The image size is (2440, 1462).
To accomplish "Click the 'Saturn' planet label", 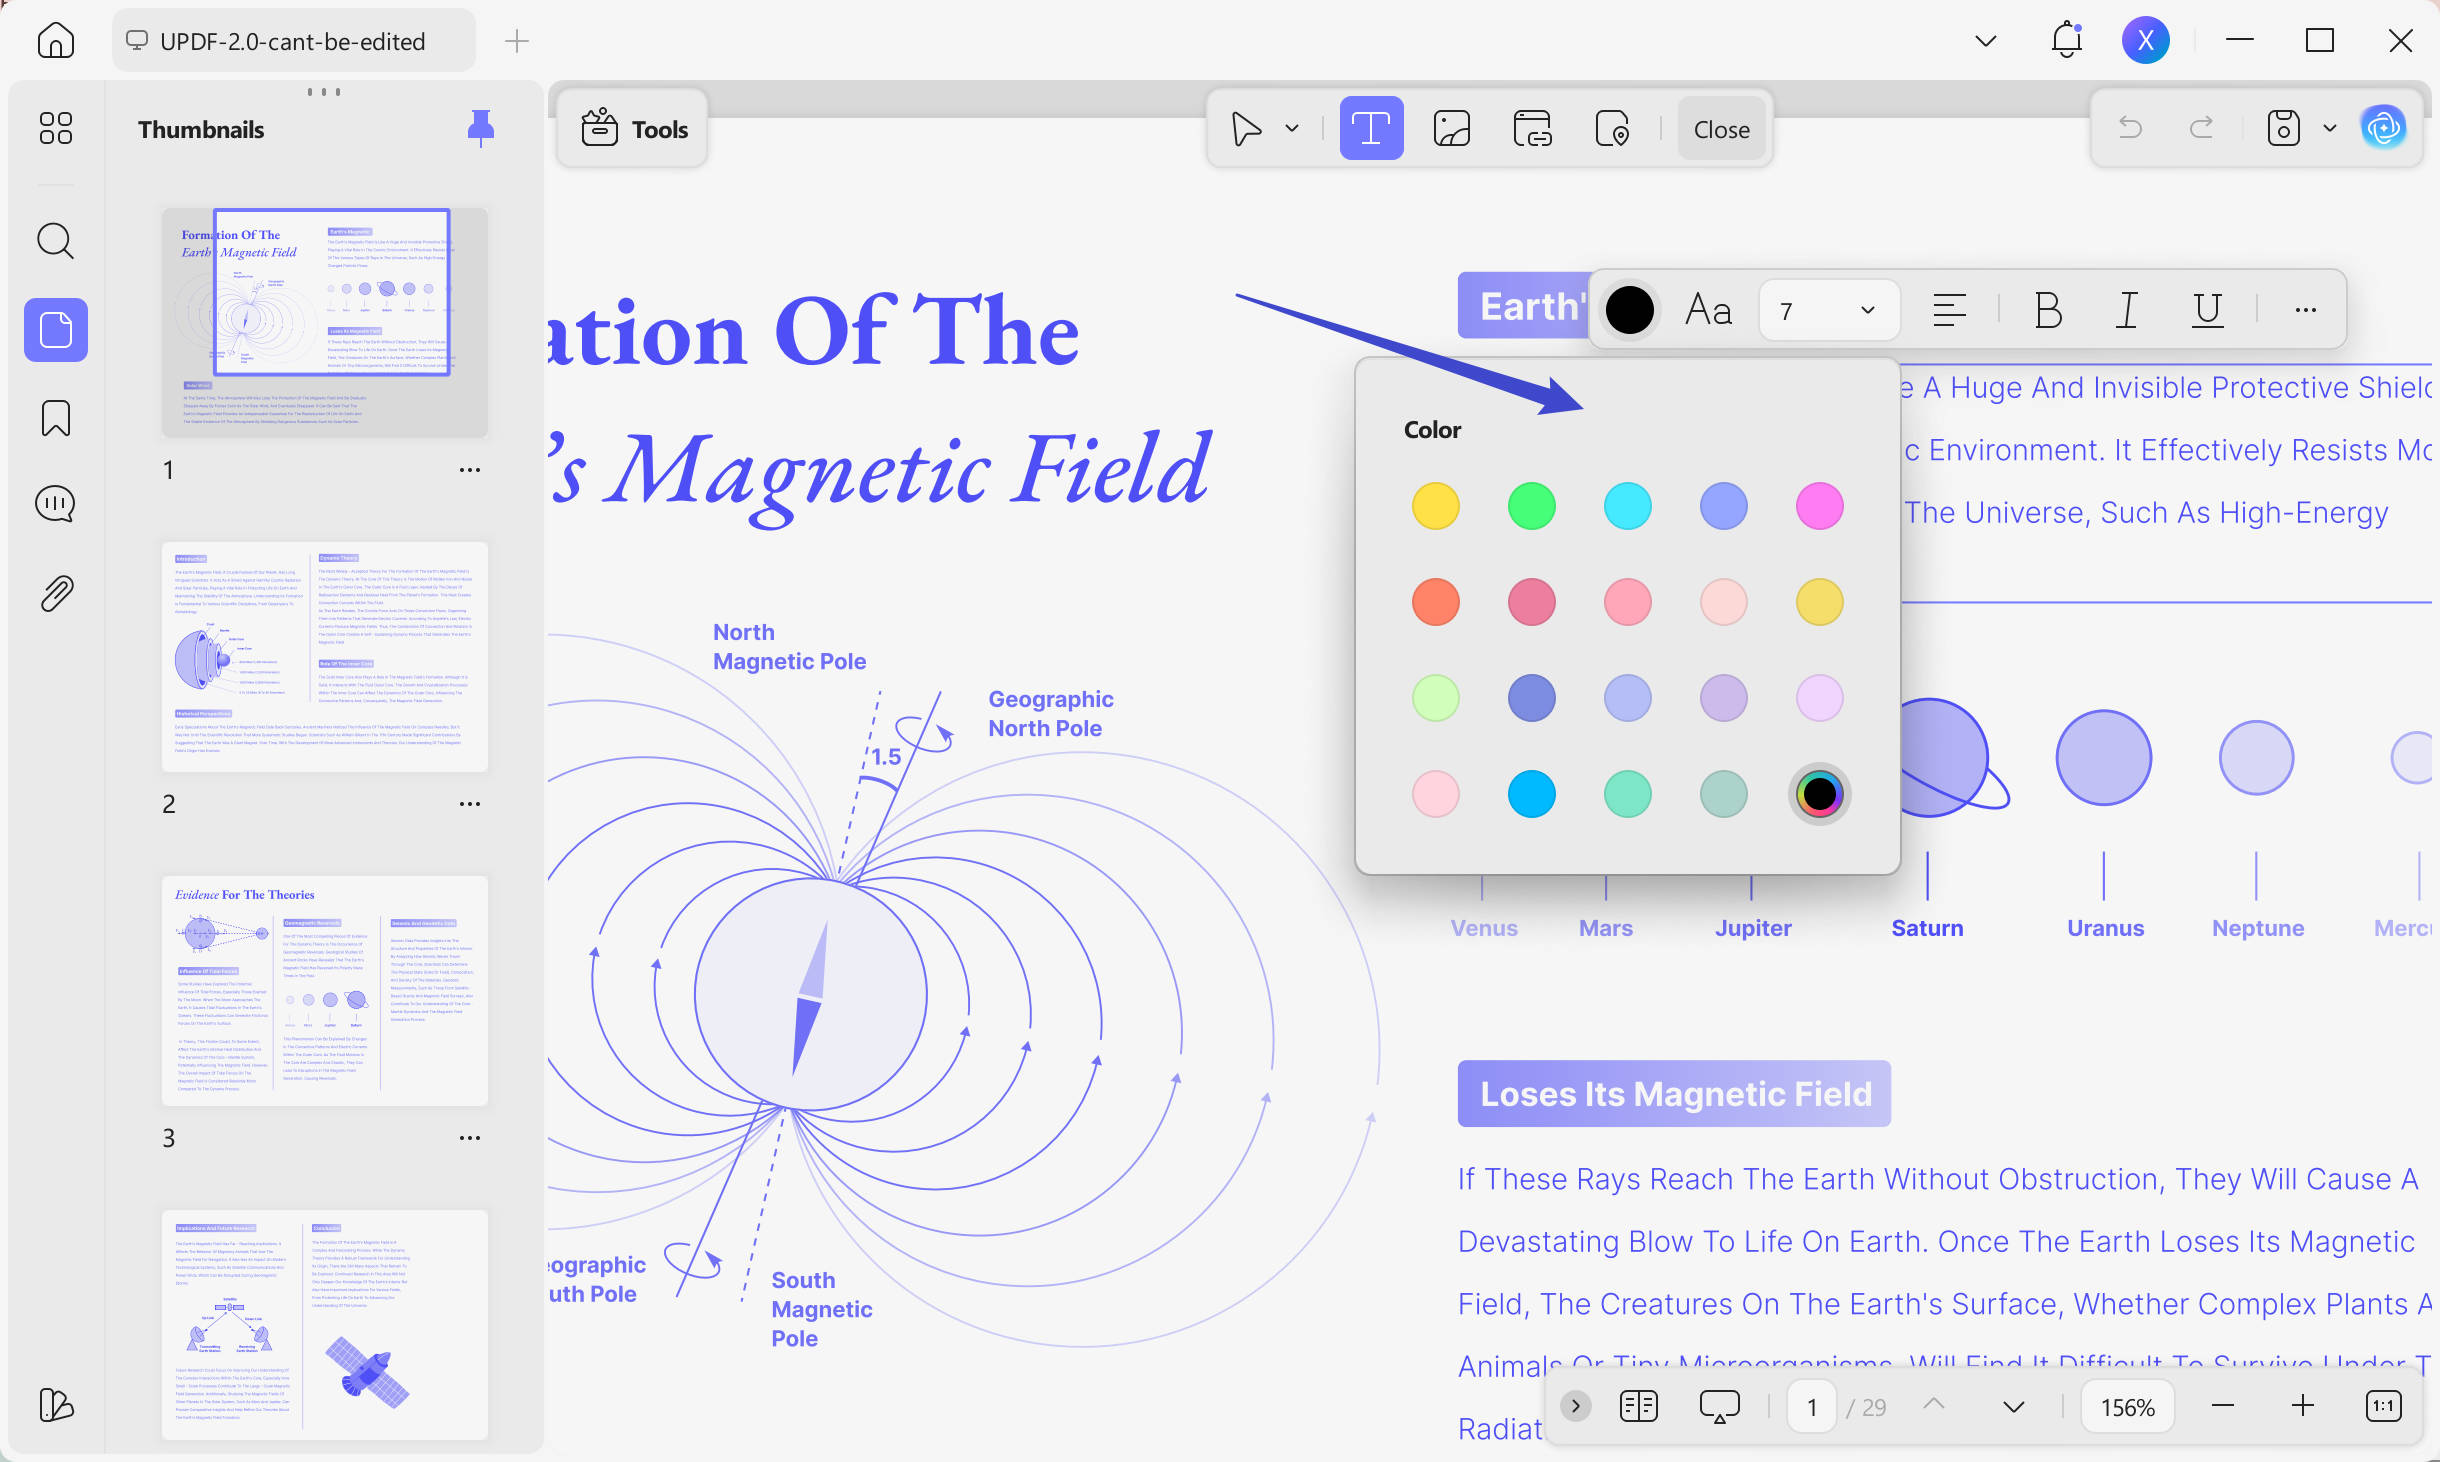I will click(x=1927, y=928).
